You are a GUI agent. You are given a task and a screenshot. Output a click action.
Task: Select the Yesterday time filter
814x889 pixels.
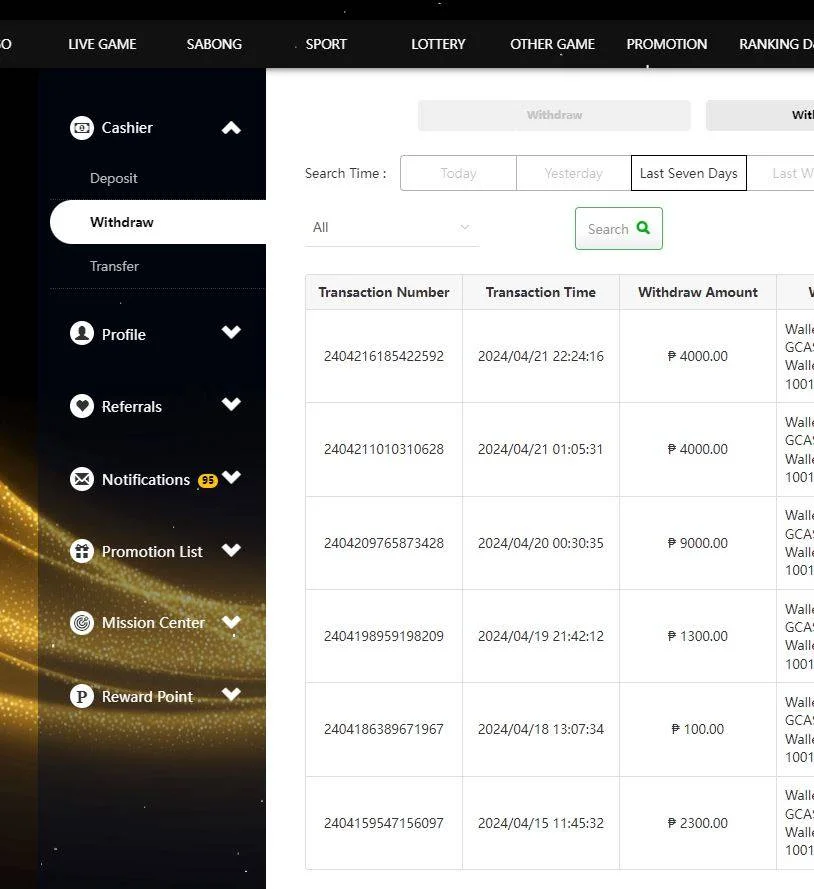[x=573, y=173]
